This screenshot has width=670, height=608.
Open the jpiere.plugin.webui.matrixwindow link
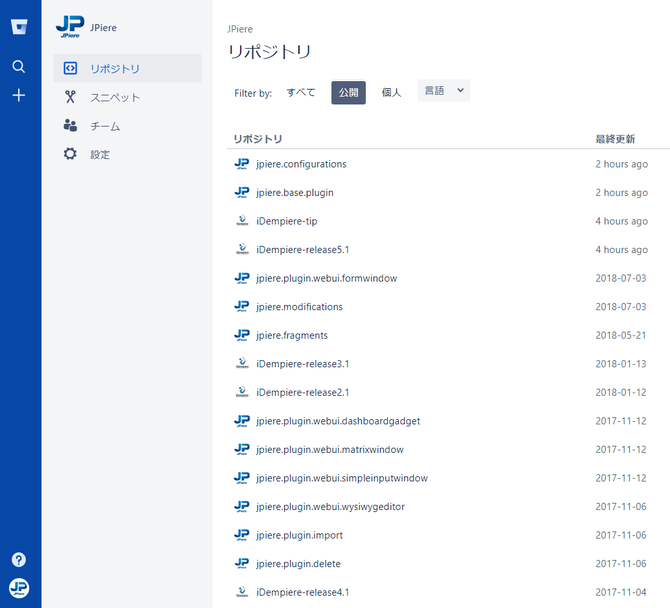point(330,450)
